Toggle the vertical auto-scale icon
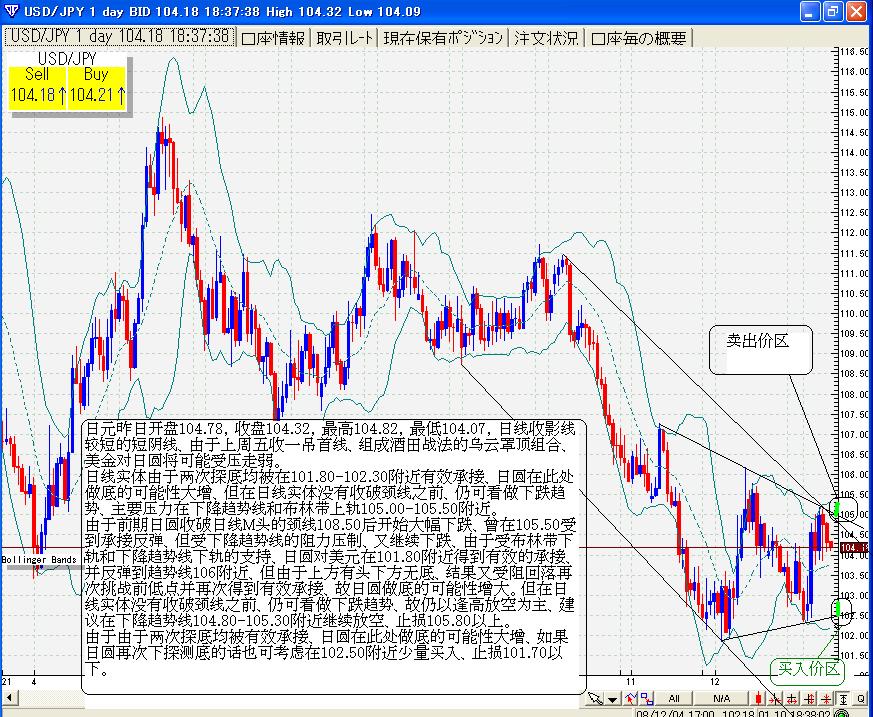The image size is (873, 717). click(843, 699)
